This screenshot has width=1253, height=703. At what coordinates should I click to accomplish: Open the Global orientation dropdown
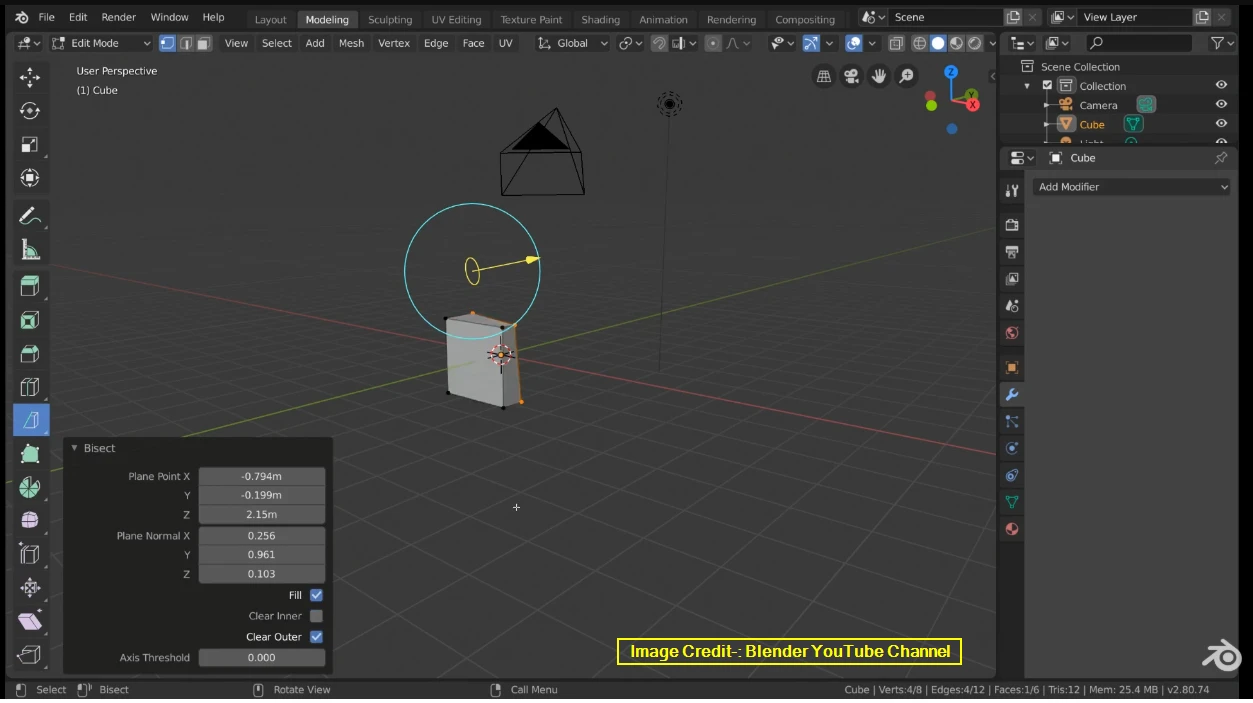(x=572, y=43)
